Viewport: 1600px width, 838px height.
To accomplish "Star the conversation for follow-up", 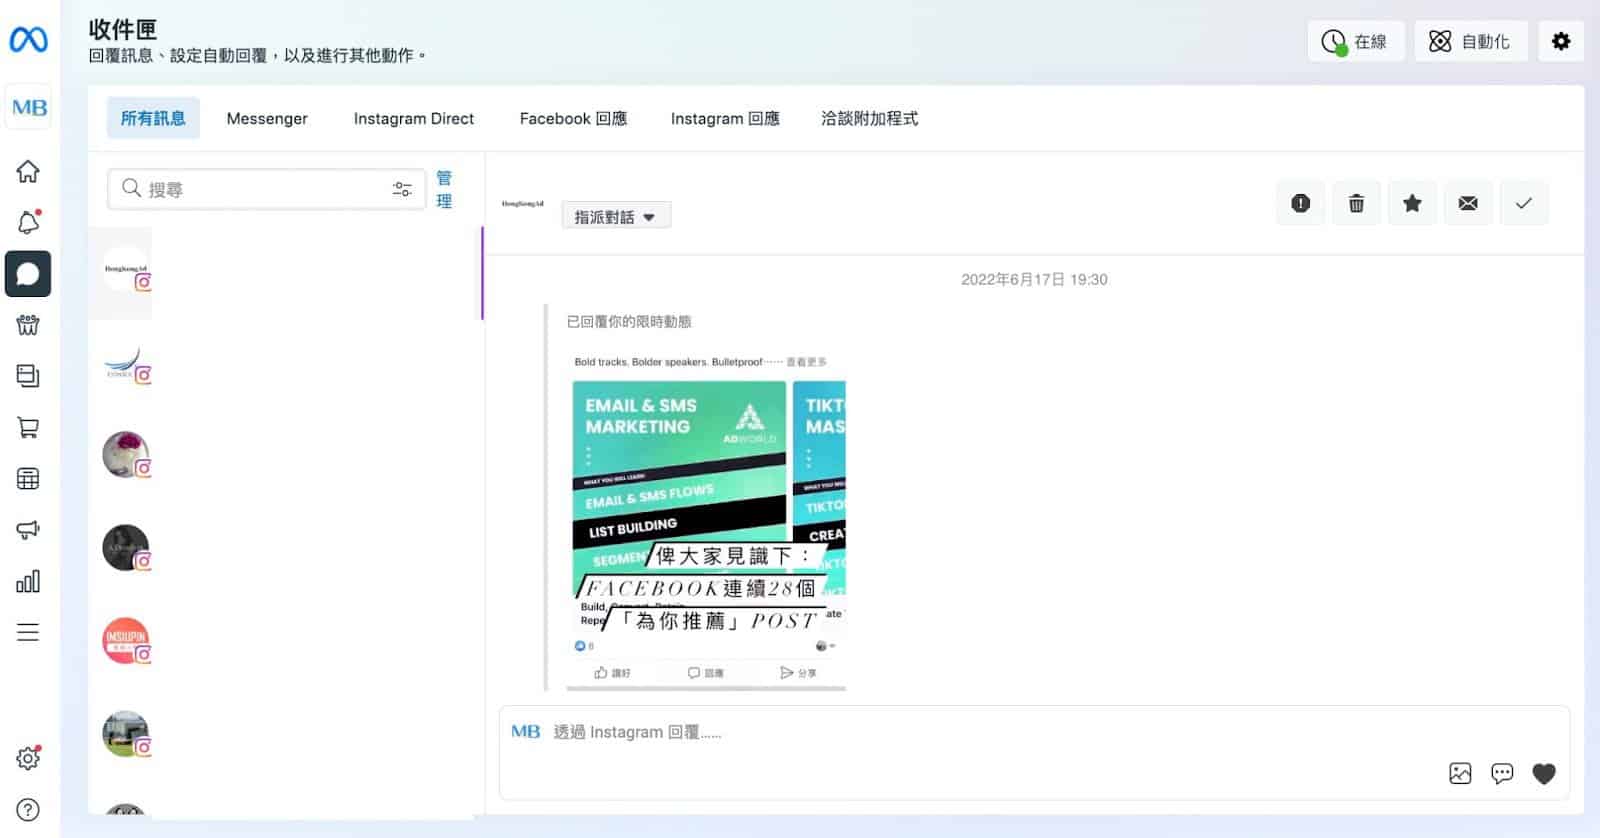I will pyautogui.click(x=1412, y=203).
